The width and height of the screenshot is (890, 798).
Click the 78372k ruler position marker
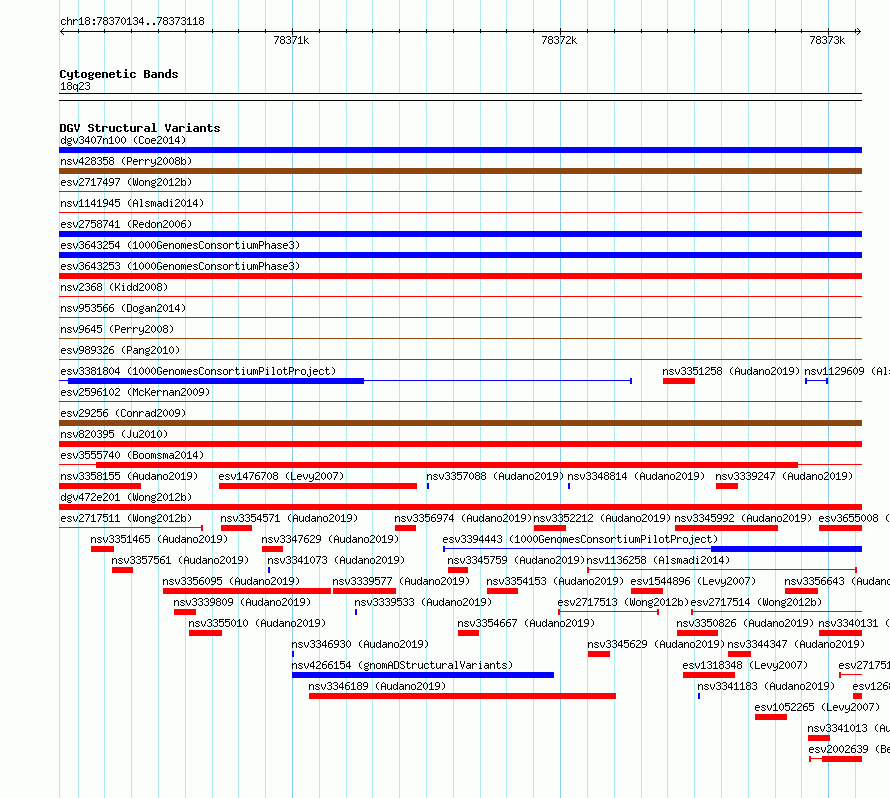point(559,40)
